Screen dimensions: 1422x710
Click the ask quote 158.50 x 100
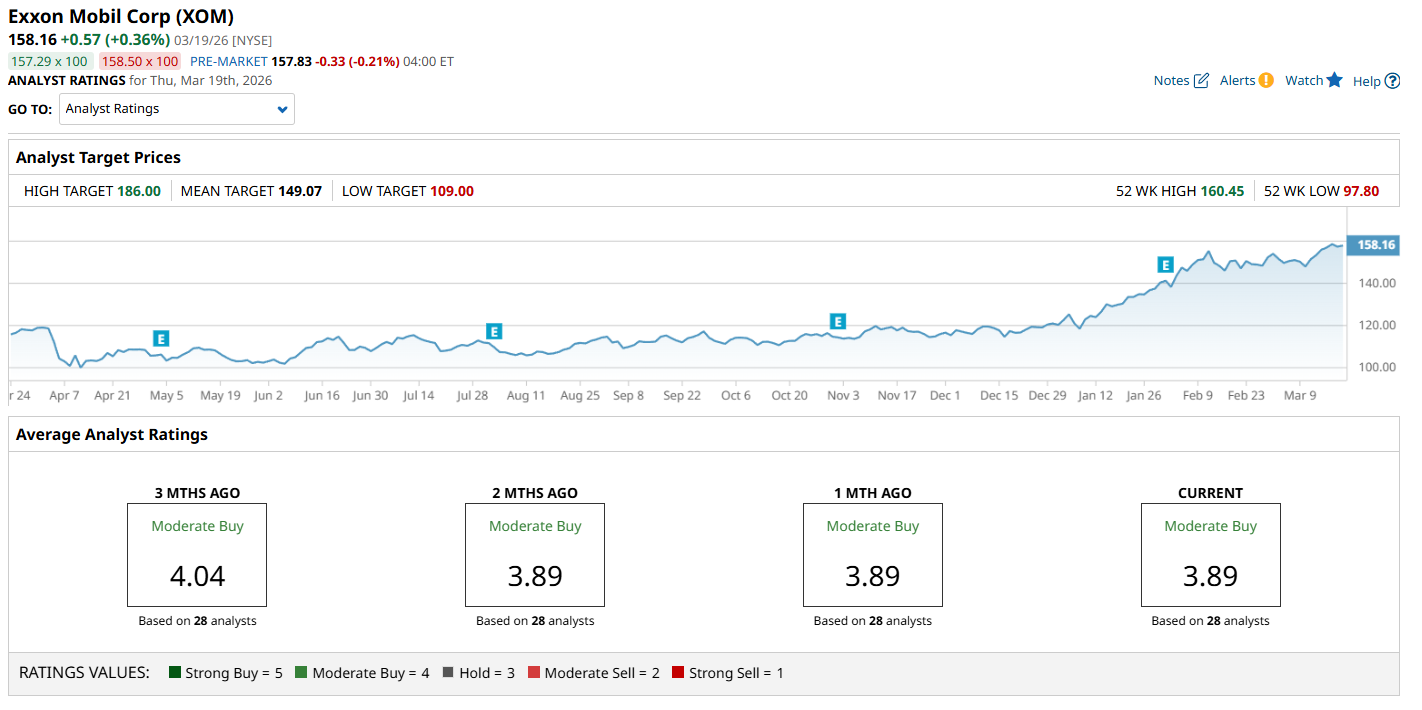click(139, 61)
